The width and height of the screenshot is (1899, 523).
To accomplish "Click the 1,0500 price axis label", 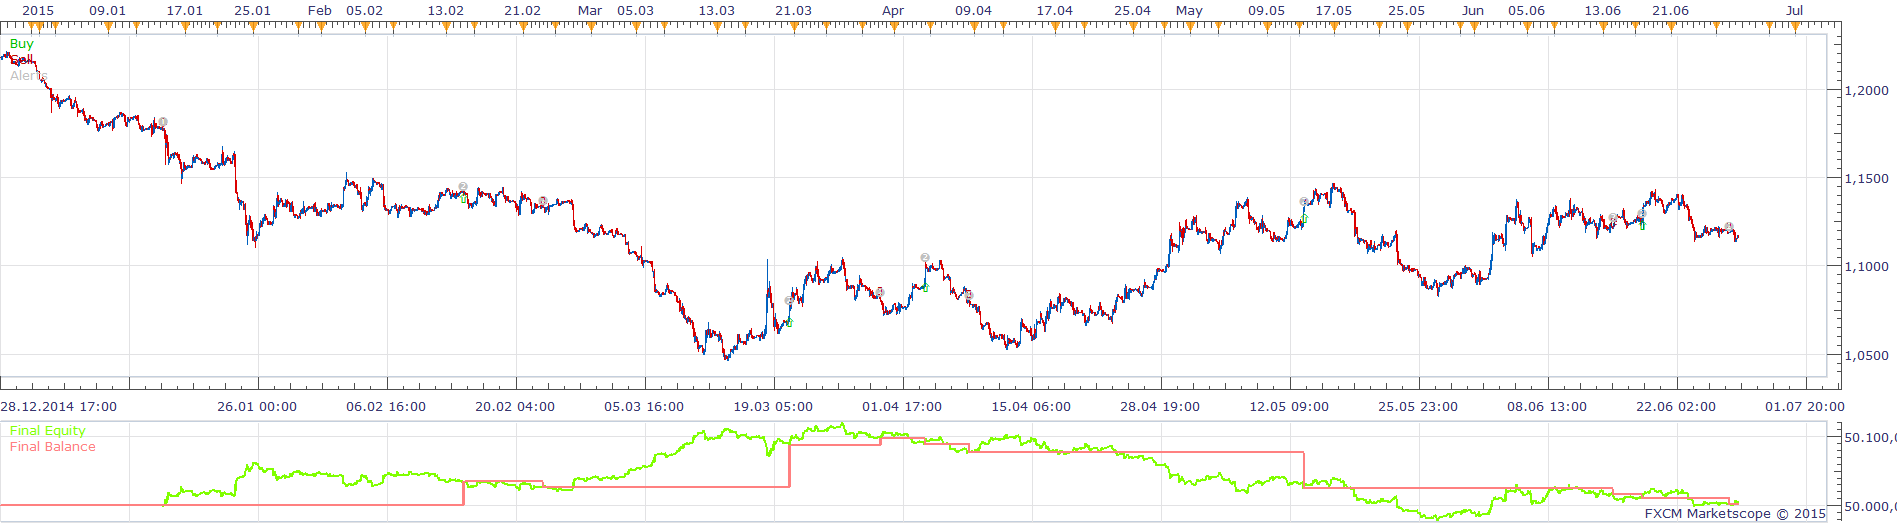I will [1867, 356].
